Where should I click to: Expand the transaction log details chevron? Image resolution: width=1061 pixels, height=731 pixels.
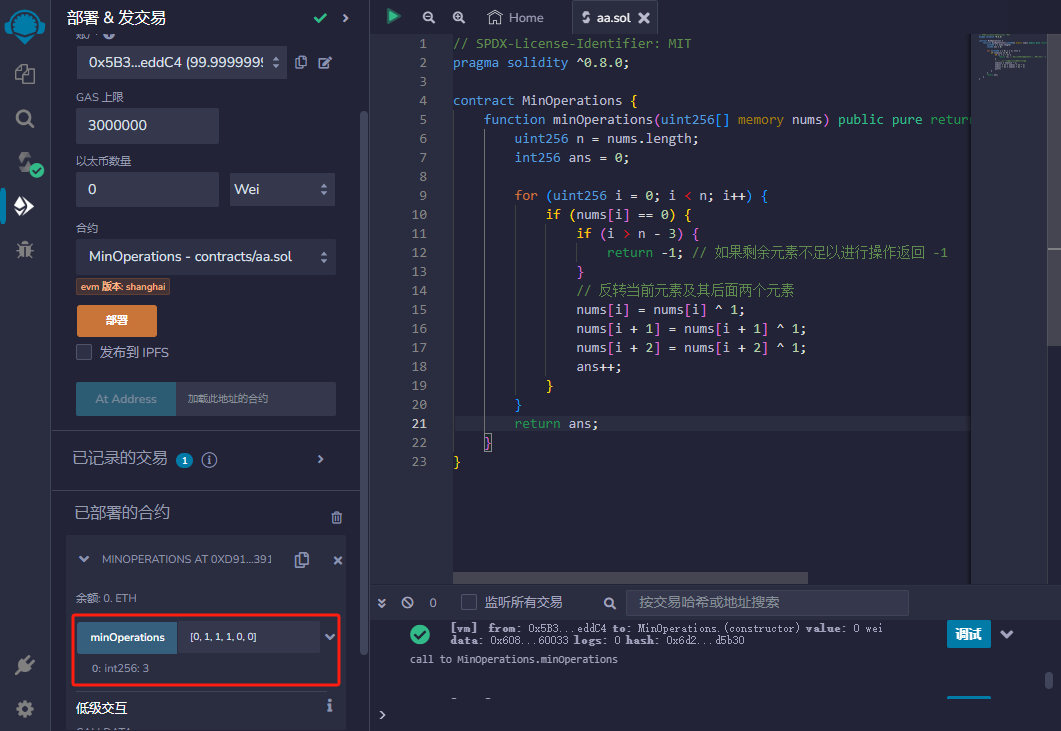pyautogui.click(x=1007, y=634)
